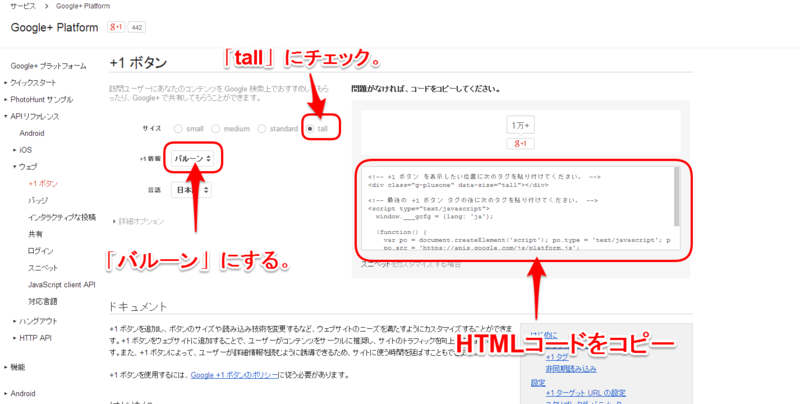This screenshot has width=800, height=404.
Task: Open 非同期読み込み link in contents box
Action: (571, 368)
